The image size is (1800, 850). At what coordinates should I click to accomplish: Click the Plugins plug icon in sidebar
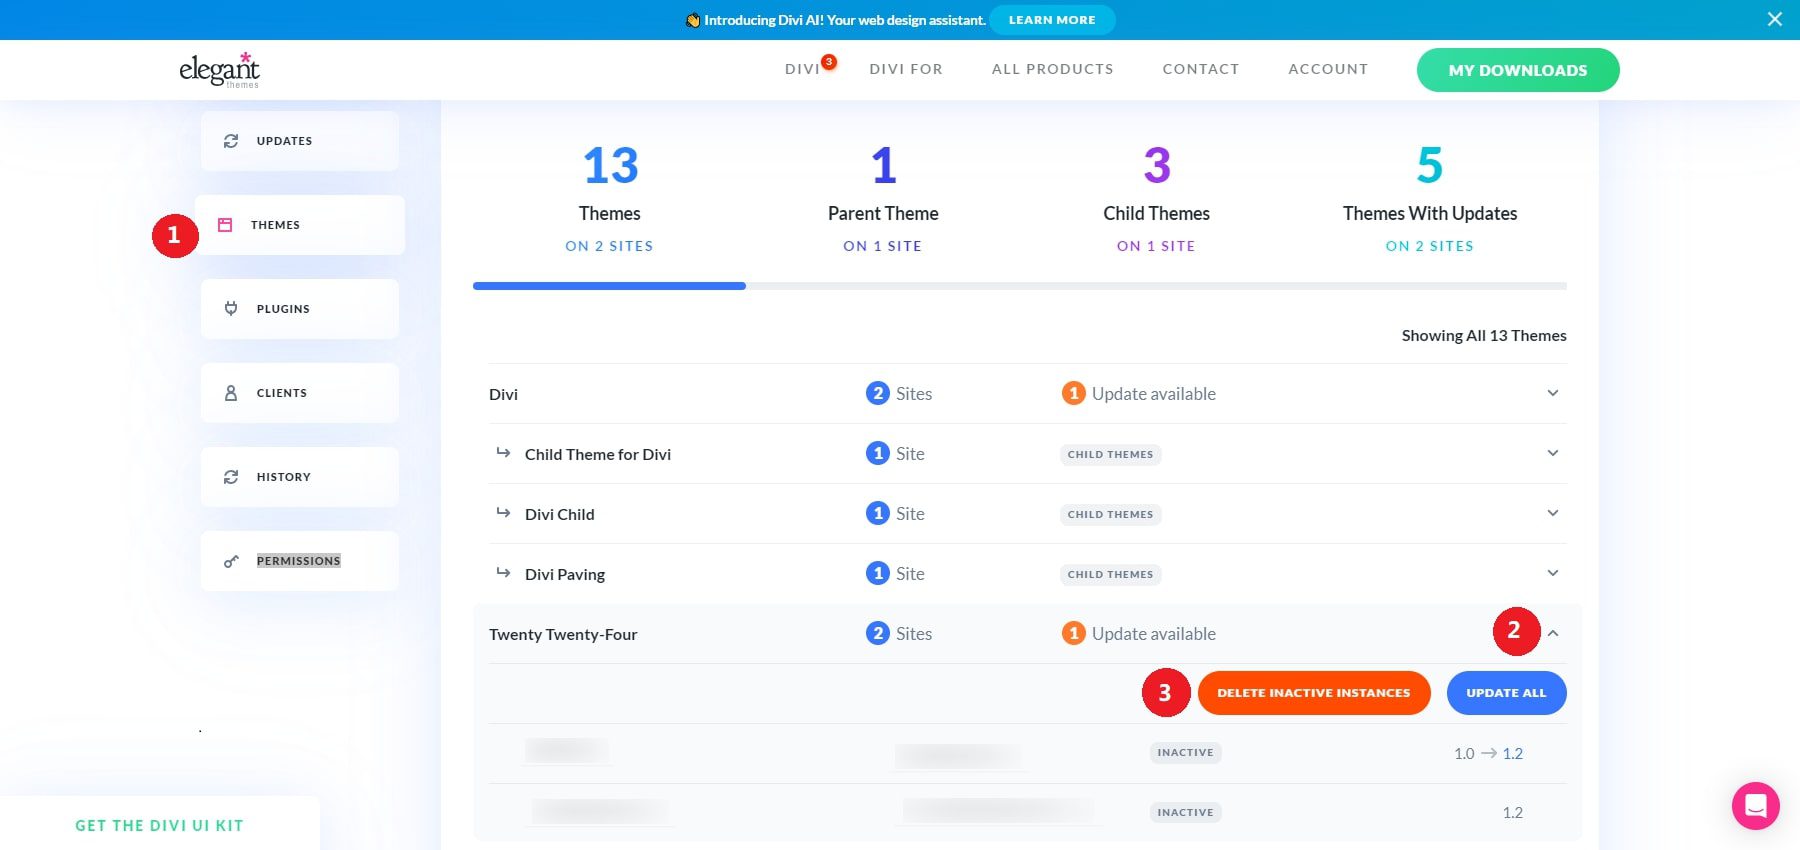point(231,309)
